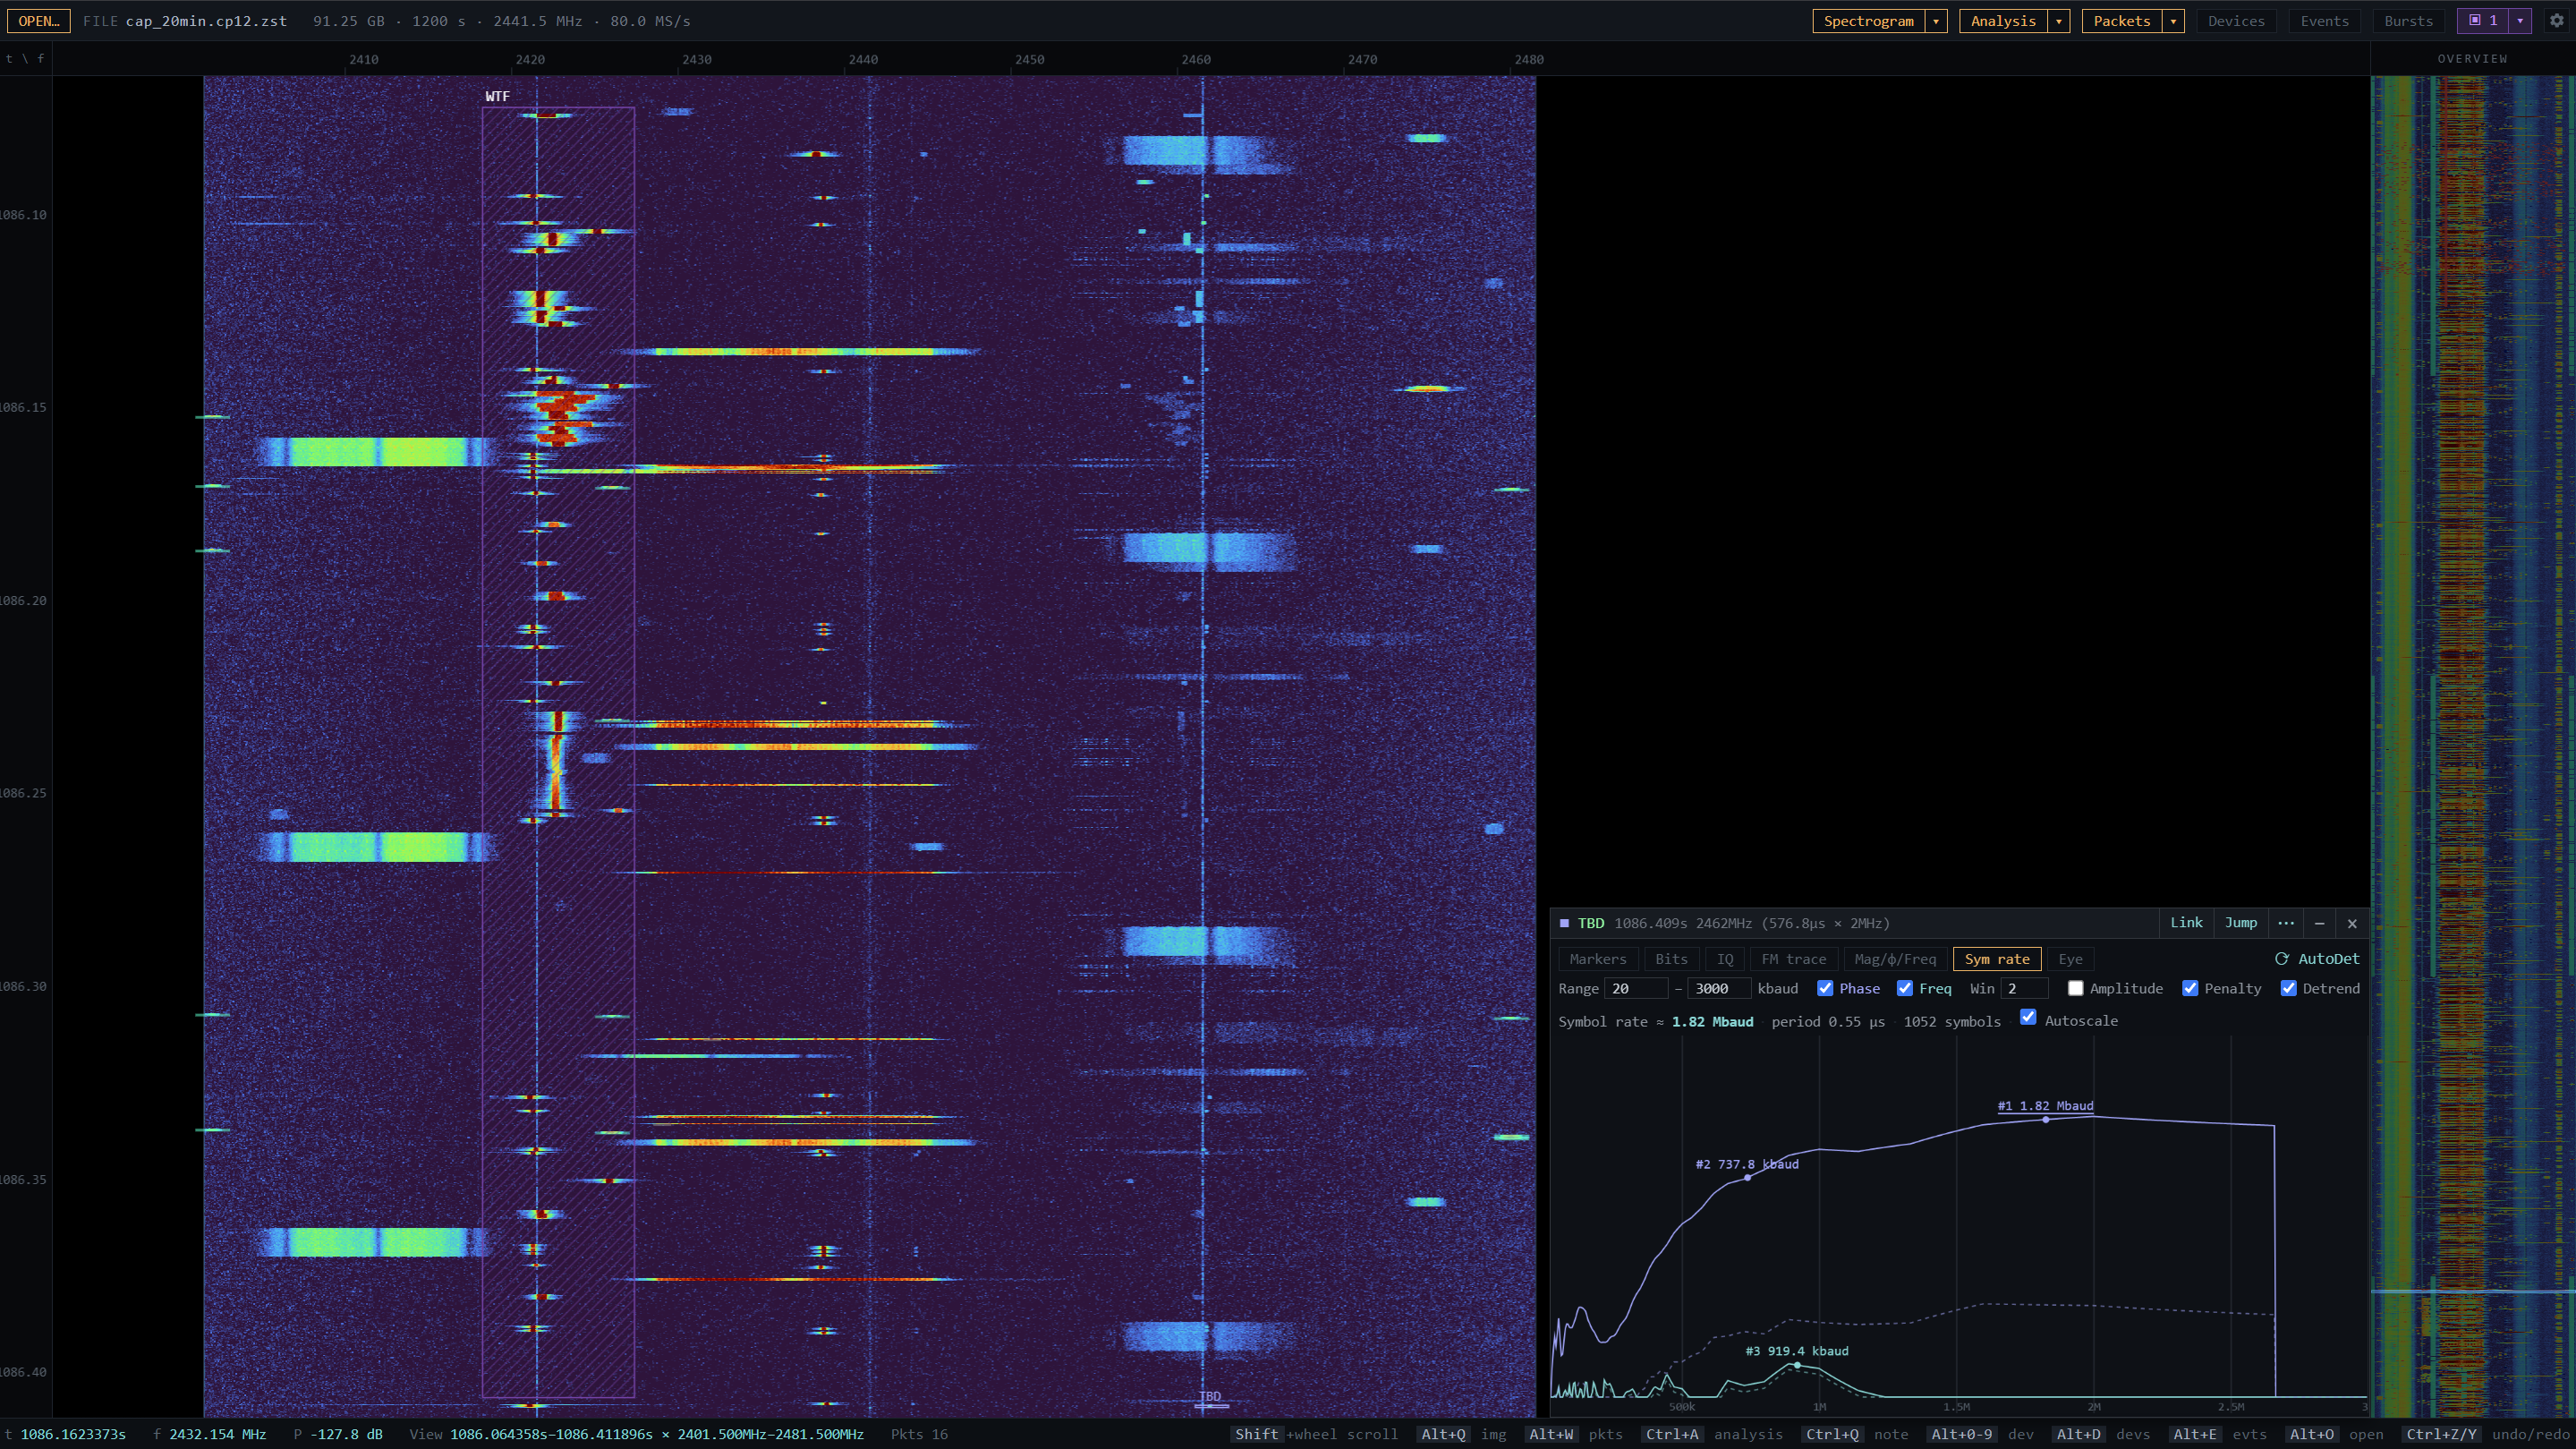Click the range maximum 3000 field
Screen dimensions: 2576x1449
point(1718,989)
